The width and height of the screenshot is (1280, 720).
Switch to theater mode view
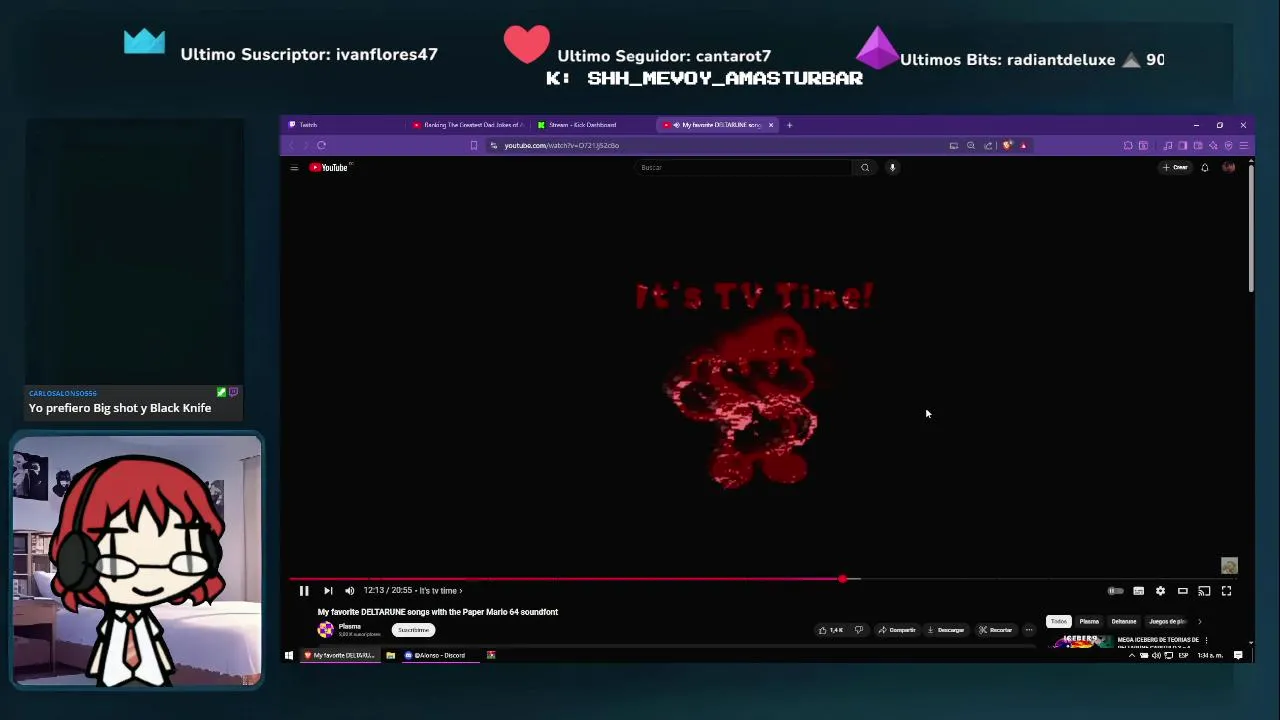pyautogui.click(x=1182, y=591)
